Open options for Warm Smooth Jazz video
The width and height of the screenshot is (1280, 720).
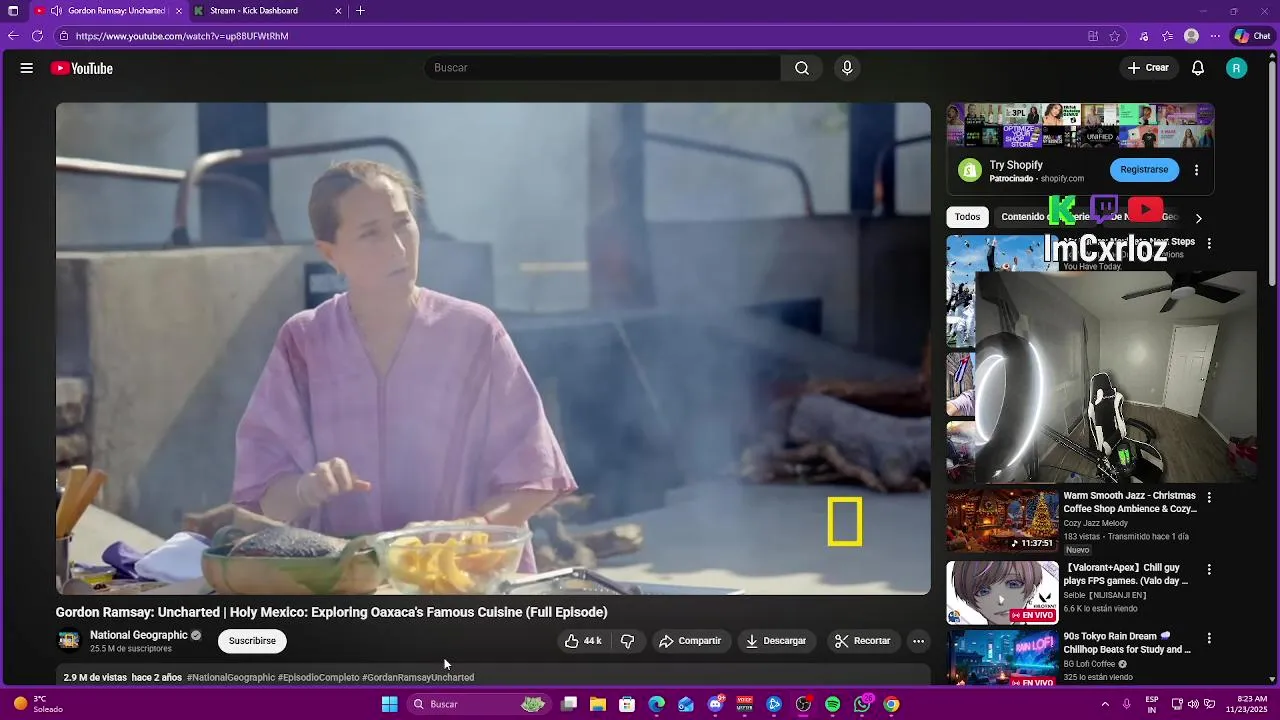[1209, 497]
